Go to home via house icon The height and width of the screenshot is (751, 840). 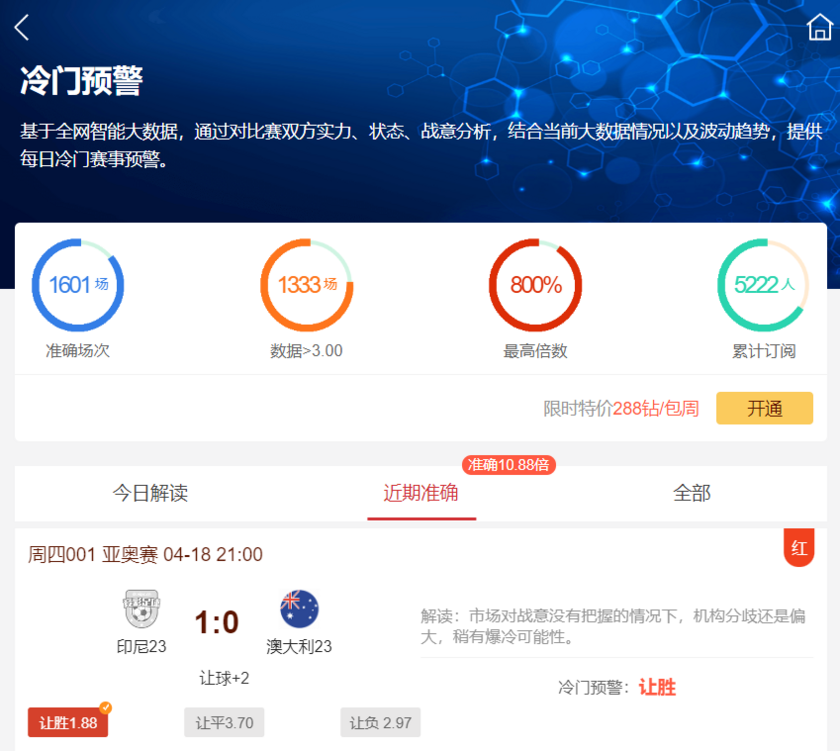point(819,28)
